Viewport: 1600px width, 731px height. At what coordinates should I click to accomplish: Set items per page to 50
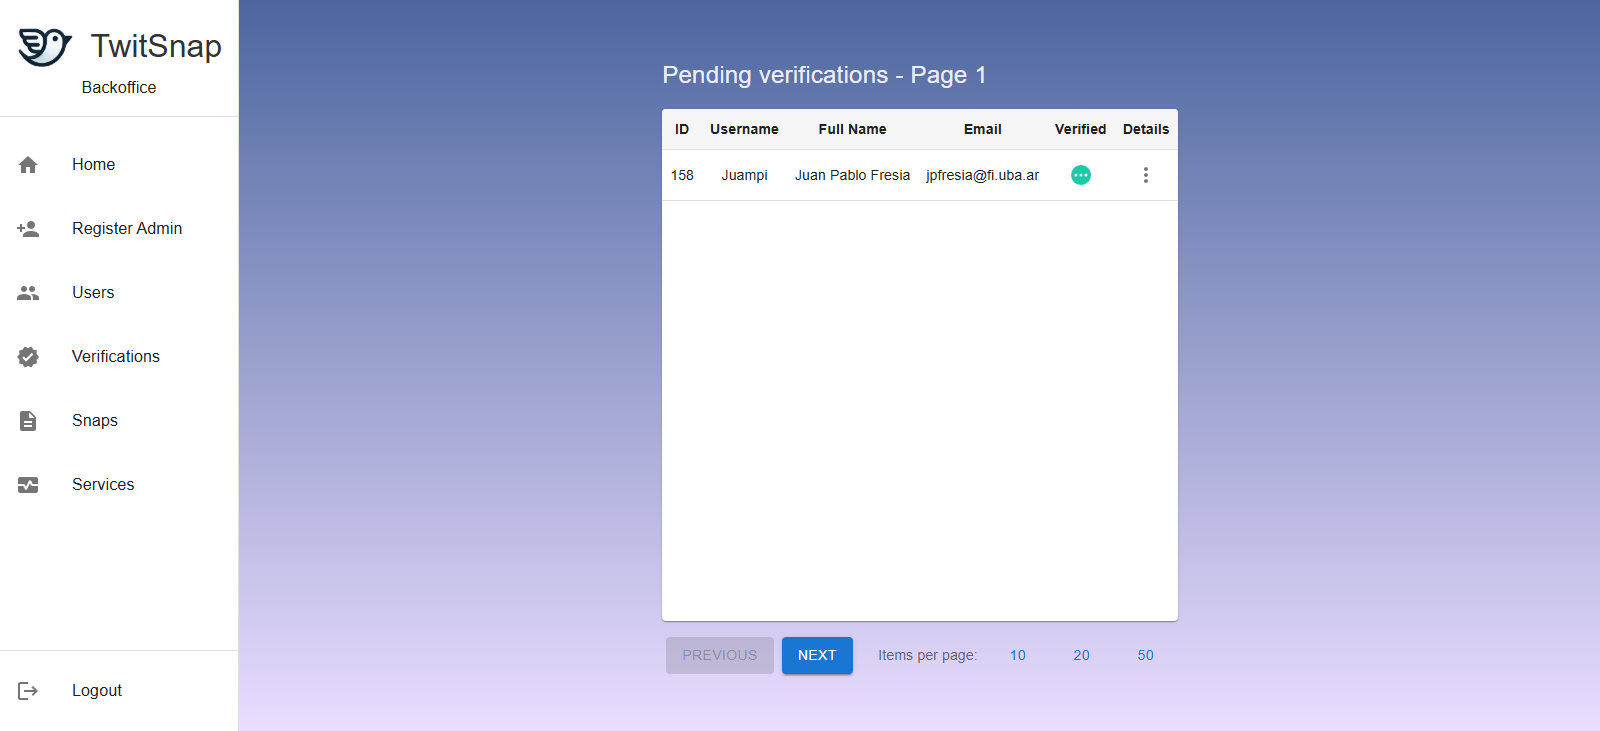click(1145, 655)
